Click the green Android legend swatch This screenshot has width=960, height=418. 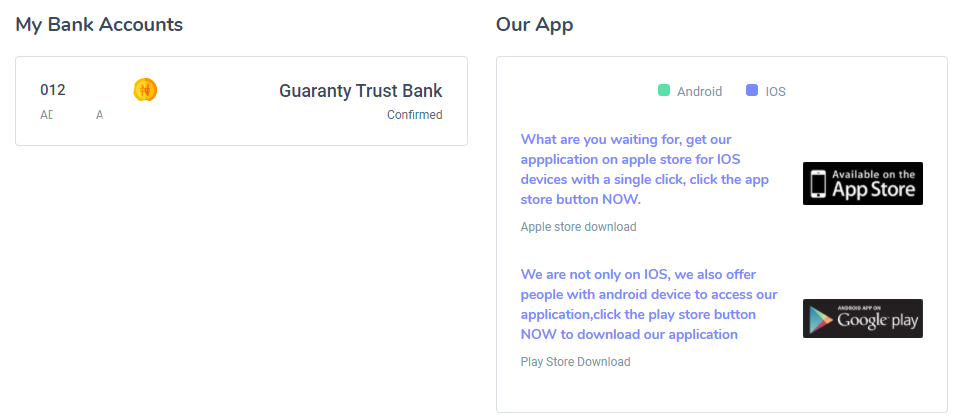click(x=664, y=91)
